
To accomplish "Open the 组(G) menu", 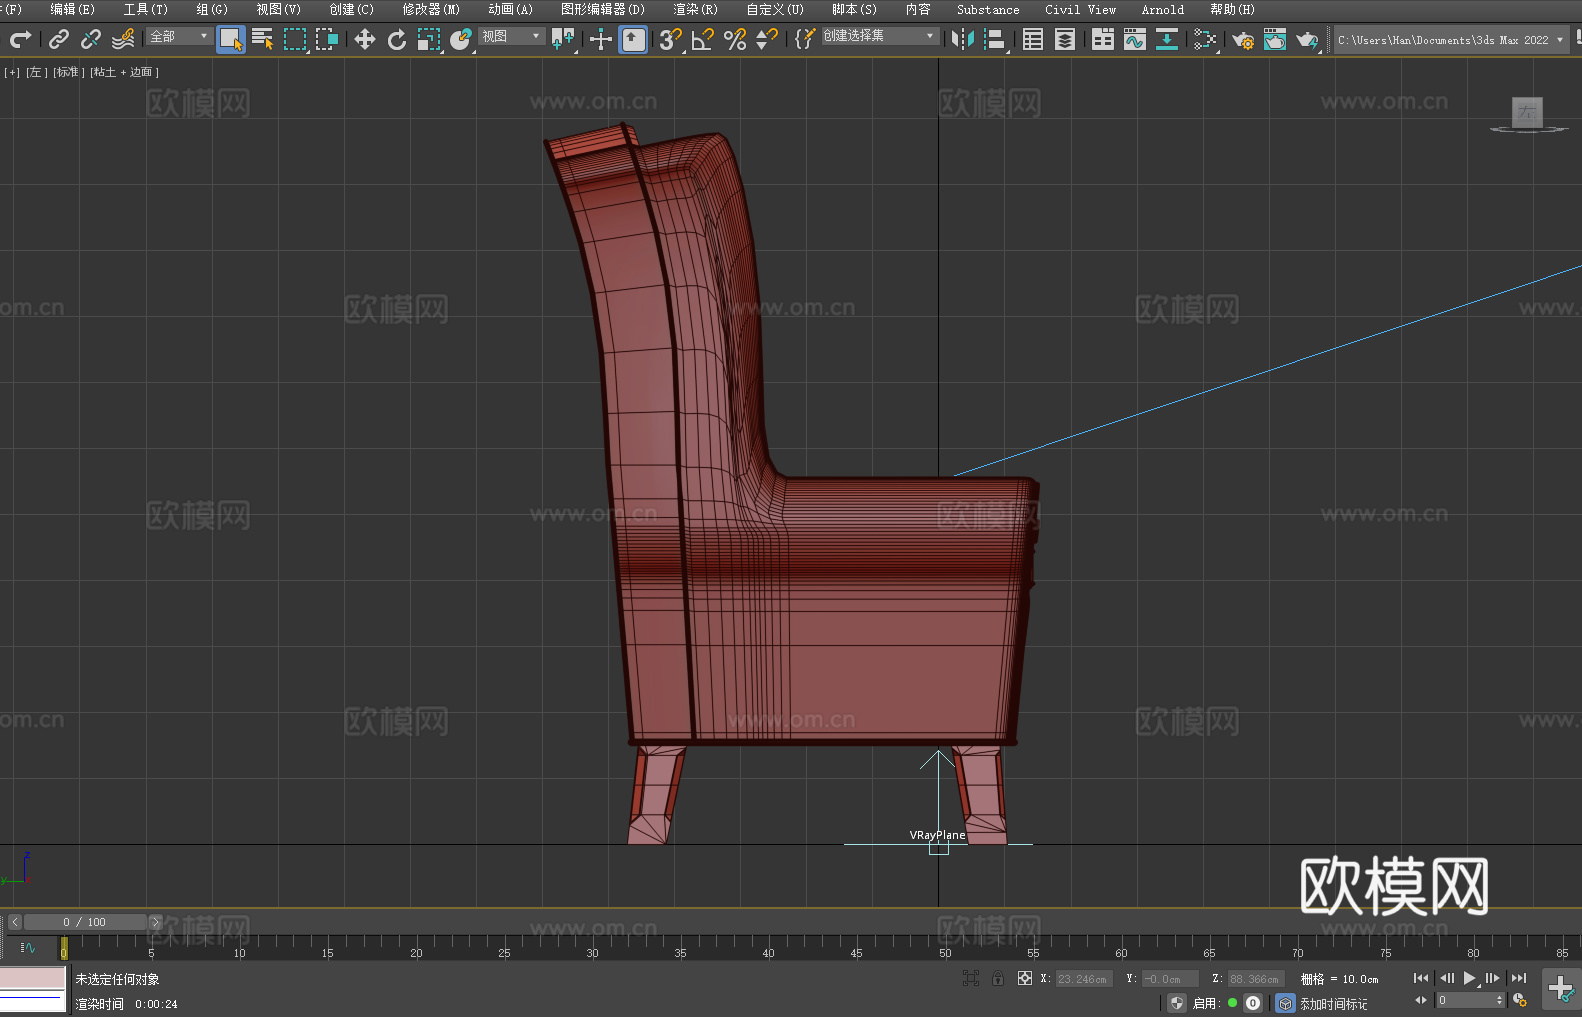I will pos(211,9).
